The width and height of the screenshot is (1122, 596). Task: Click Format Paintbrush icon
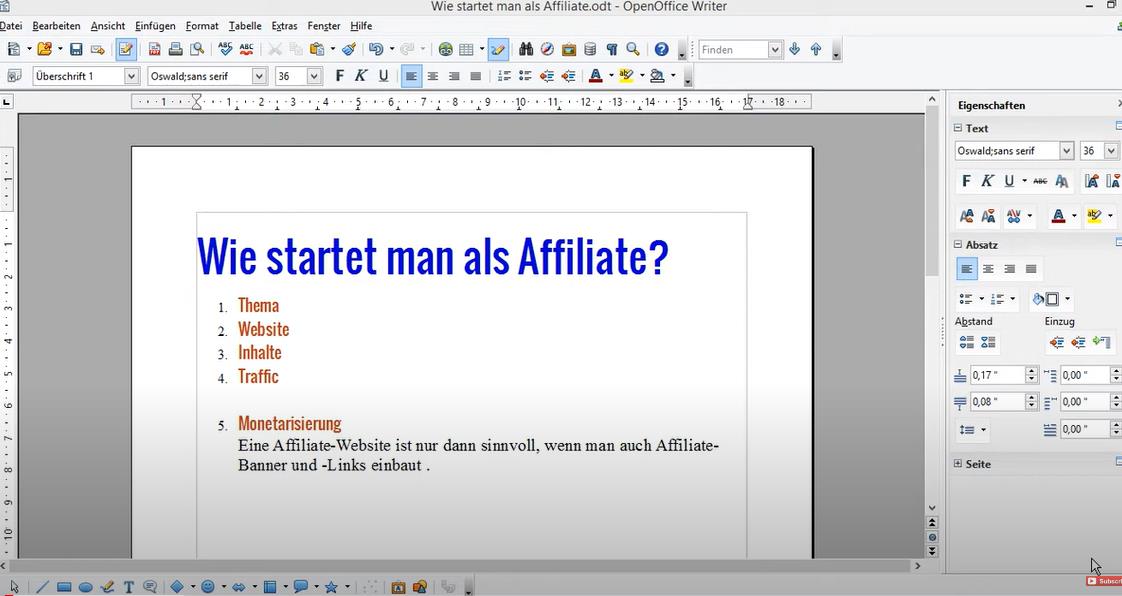tap(348, 49)
